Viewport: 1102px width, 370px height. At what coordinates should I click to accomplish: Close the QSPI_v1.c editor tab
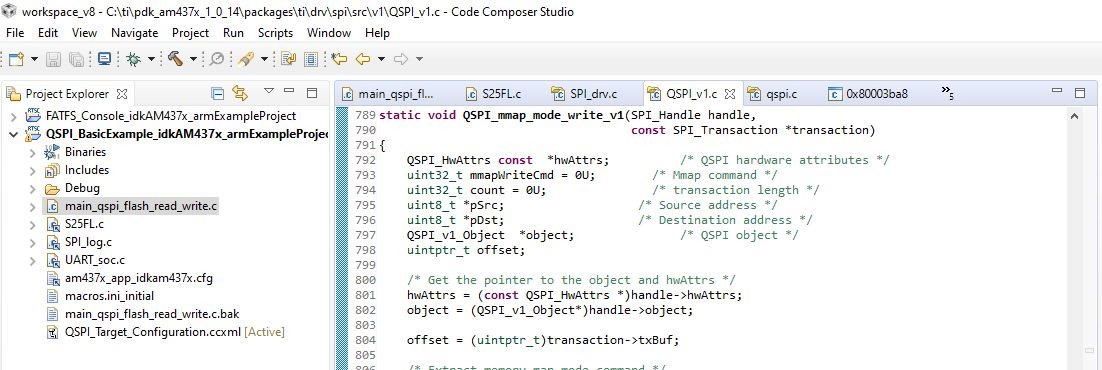730,94
